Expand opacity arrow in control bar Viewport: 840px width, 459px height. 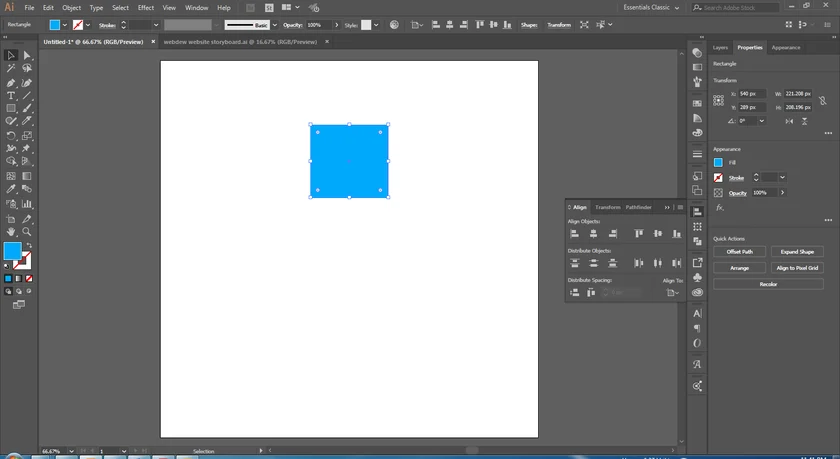click(x=336, y=25)
